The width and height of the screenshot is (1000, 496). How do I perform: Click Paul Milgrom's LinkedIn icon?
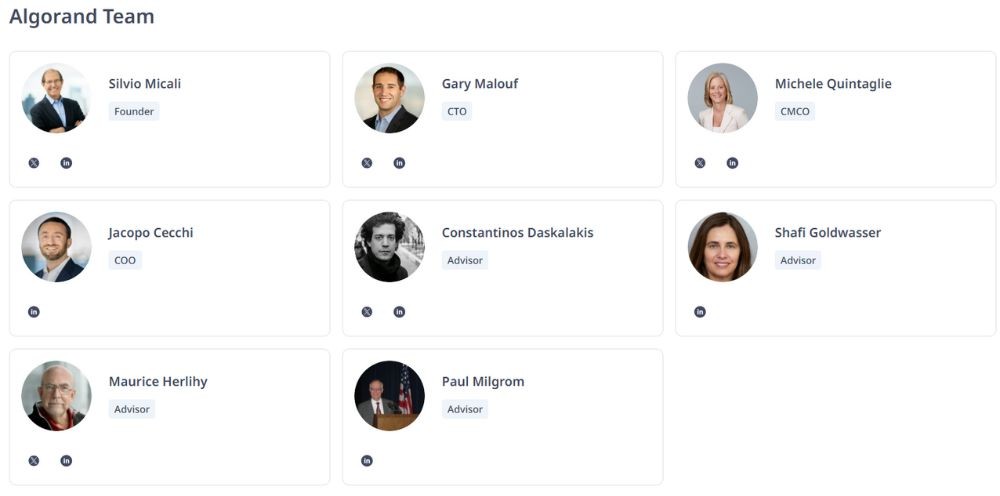367,461
